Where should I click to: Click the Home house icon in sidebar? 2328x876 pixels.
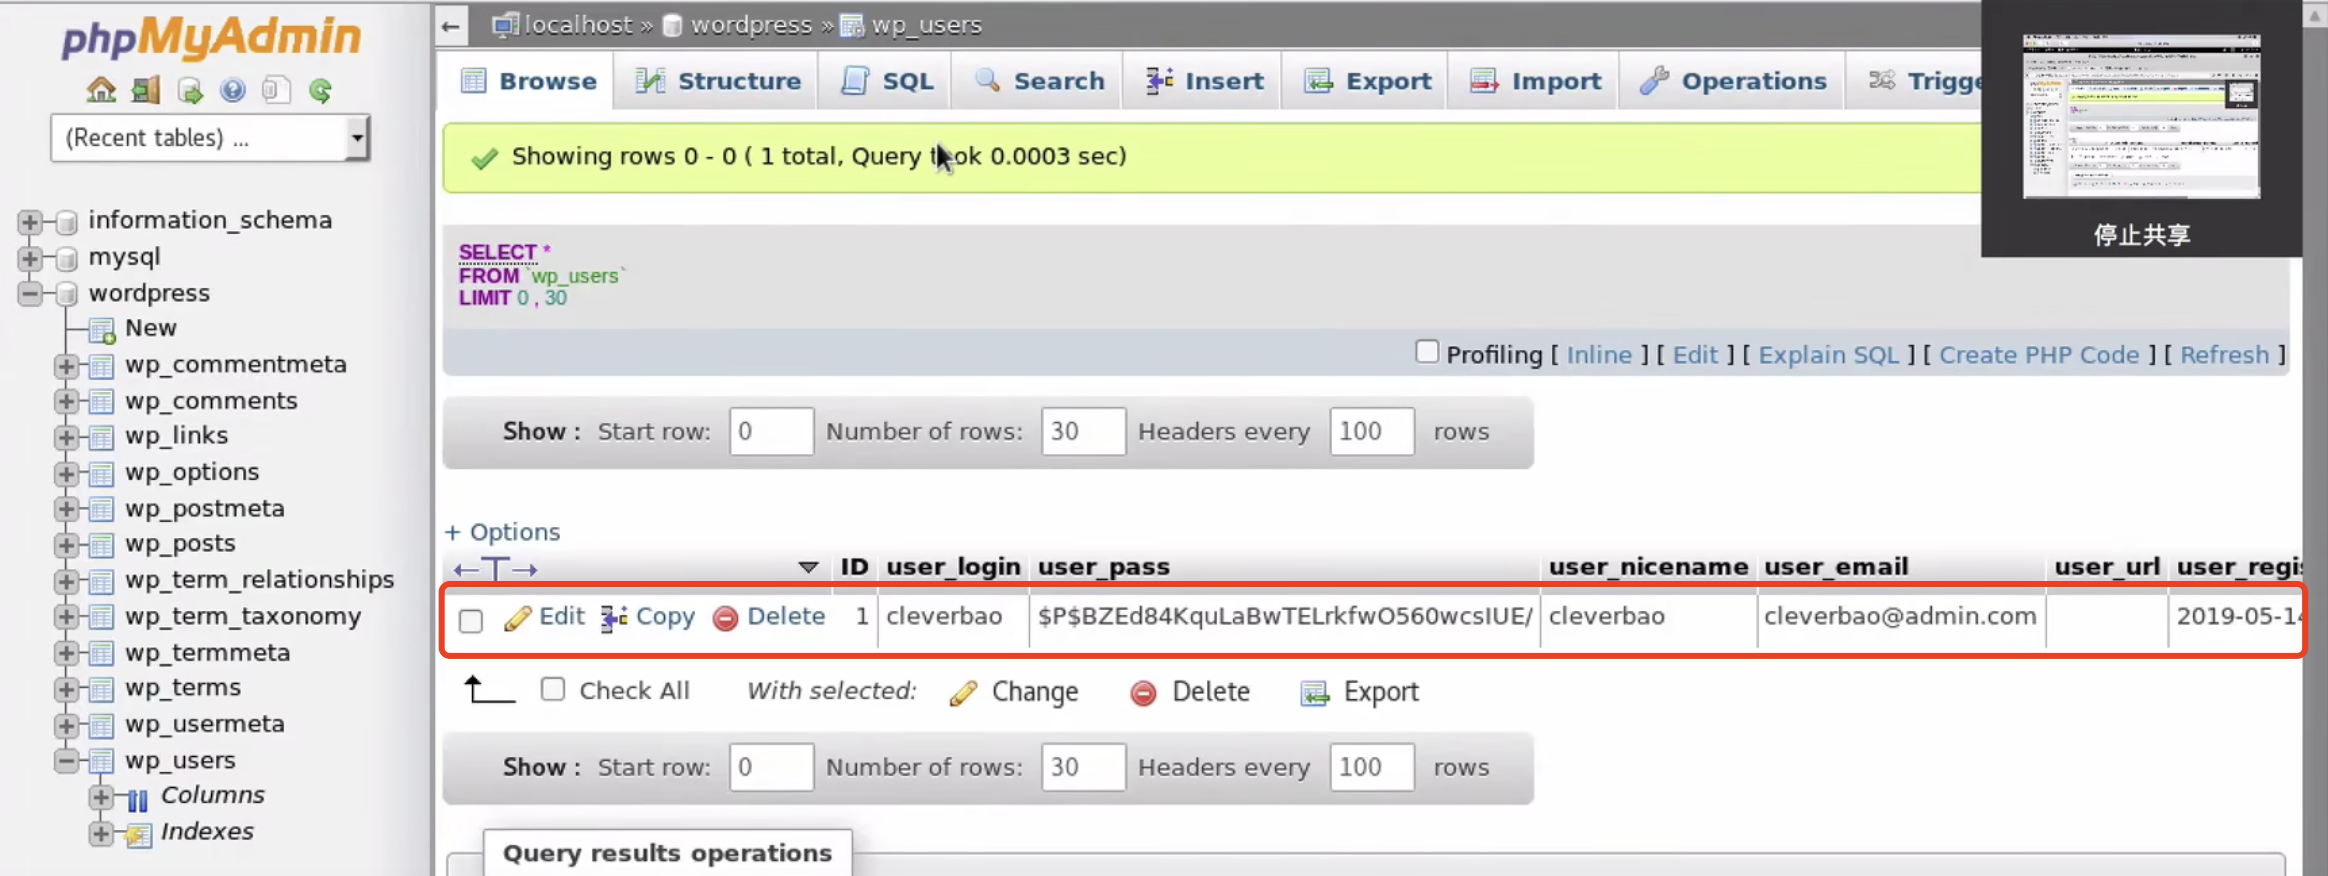pos(101,90)
